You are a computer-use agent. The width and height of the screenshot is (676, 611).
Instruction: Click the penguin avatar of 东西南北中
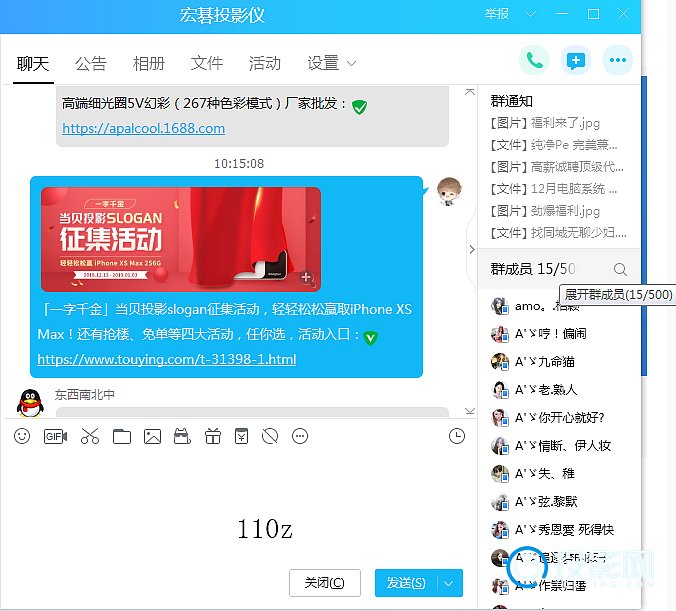tap(30, 403)
